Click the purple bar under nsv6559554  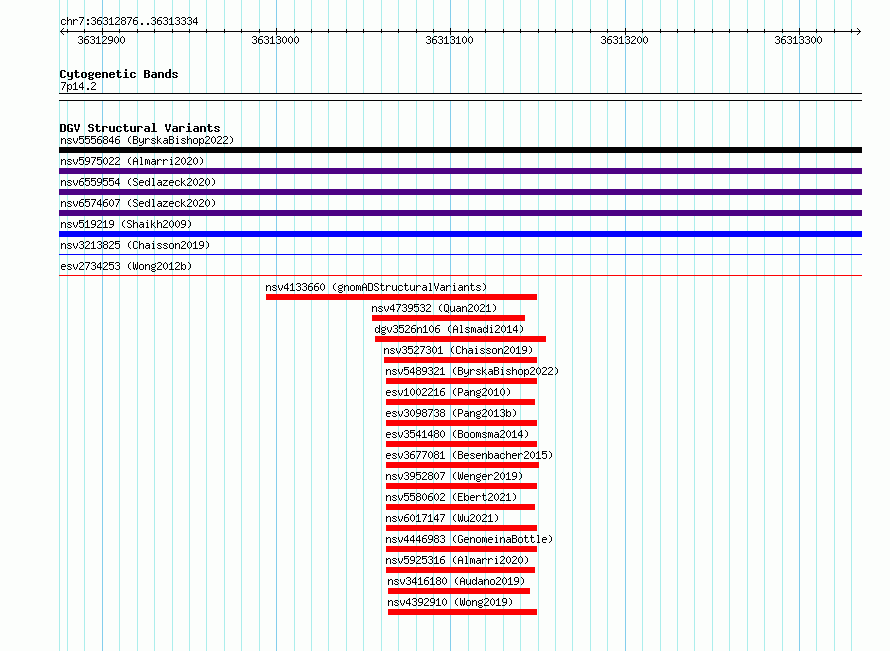click(x=460, y=192)
